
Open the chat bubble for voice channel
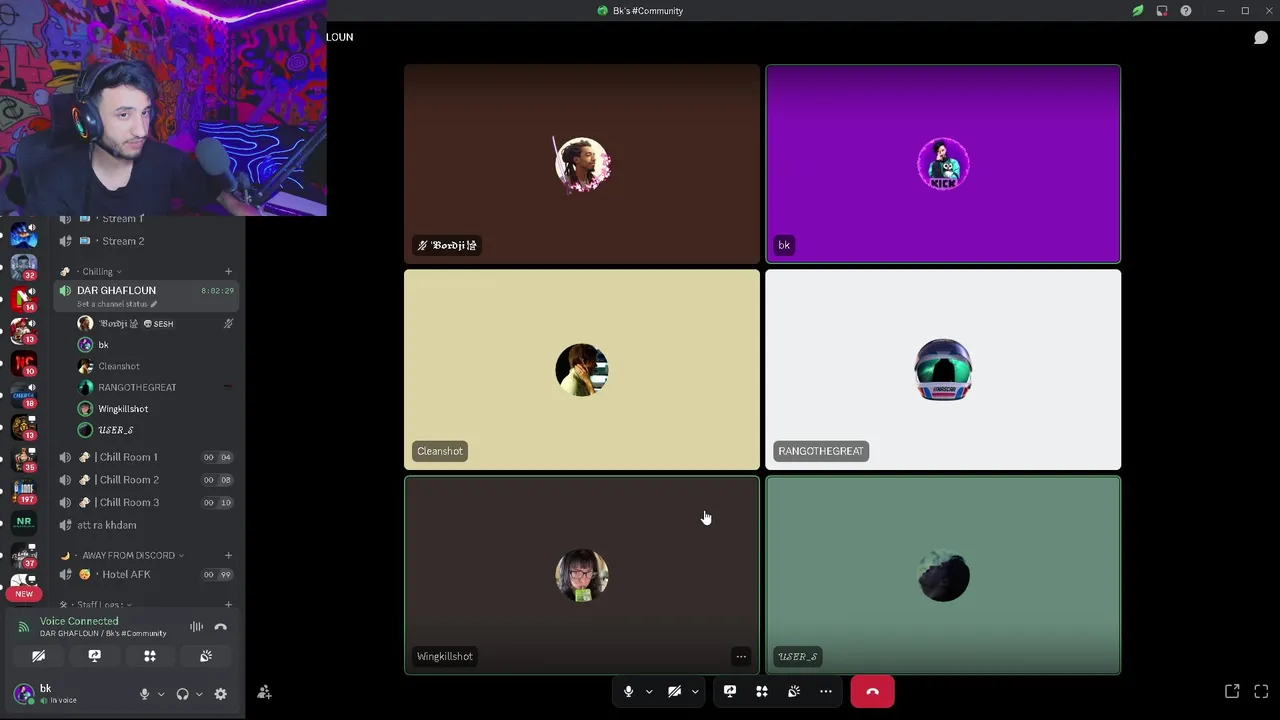pos(1261,37)
